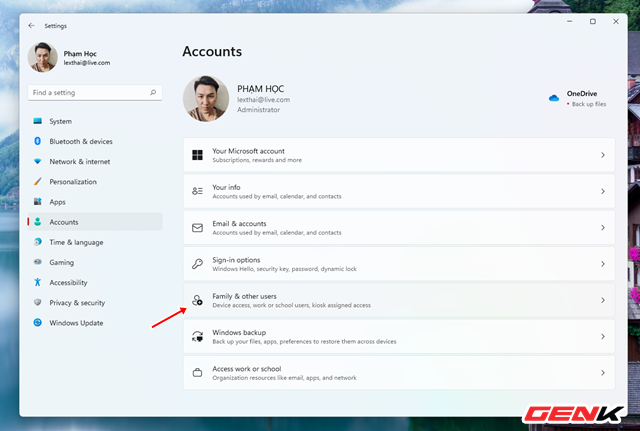Open Personalization settings
Image resolution: width=640 pixels, height=431 pixels.
(95, 182)
